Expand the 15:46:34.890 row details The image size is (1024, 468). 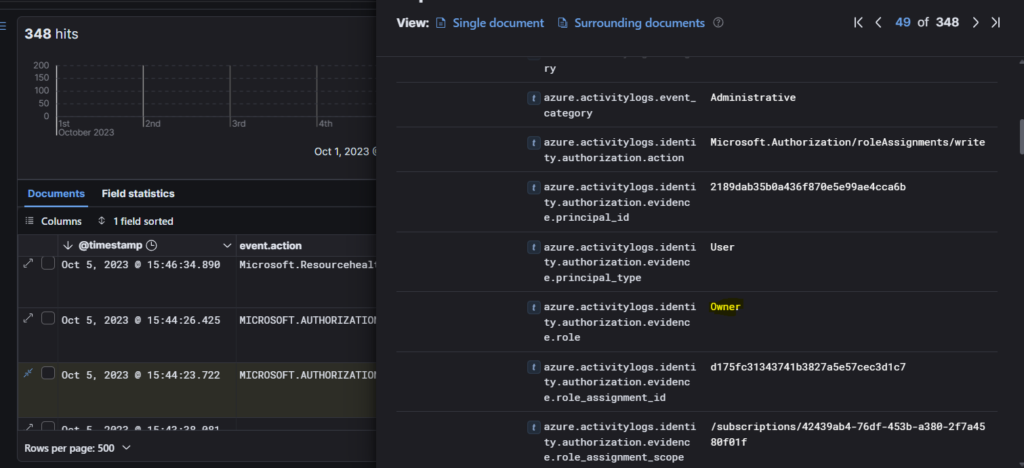[29, 264]
